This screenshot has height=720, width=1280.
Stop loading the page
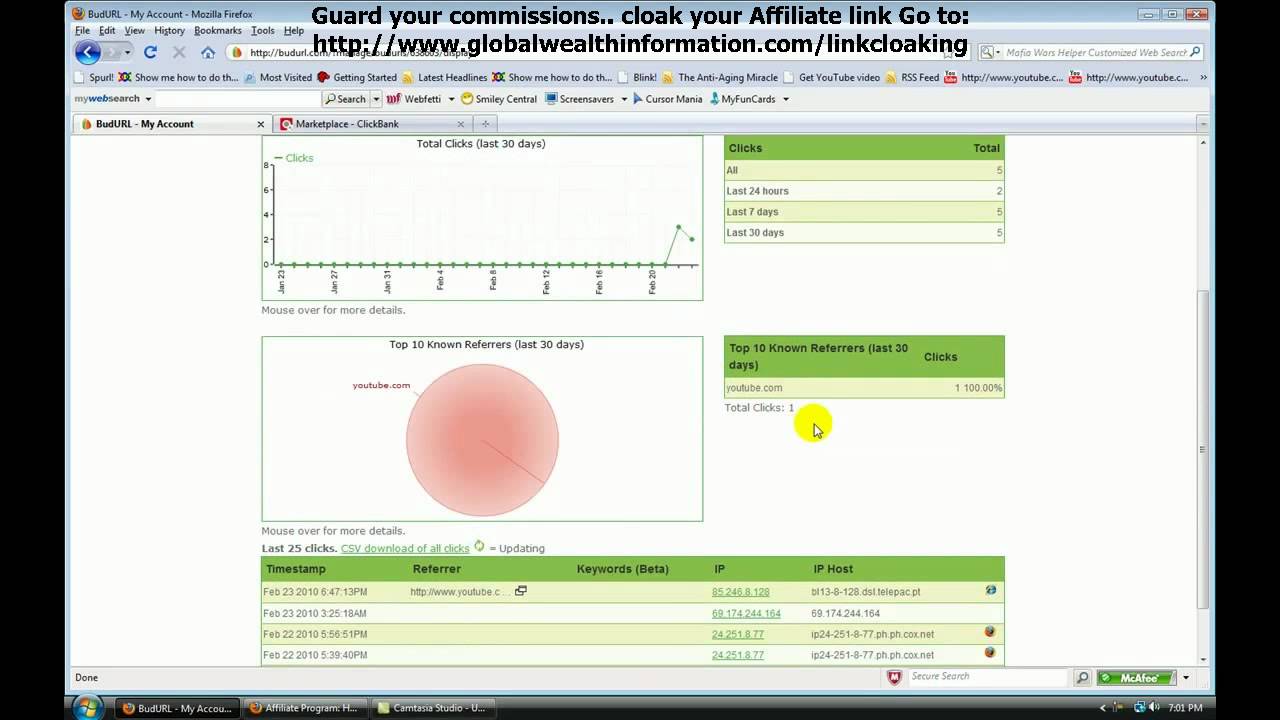pyautogui.click(x=179, y=52)
